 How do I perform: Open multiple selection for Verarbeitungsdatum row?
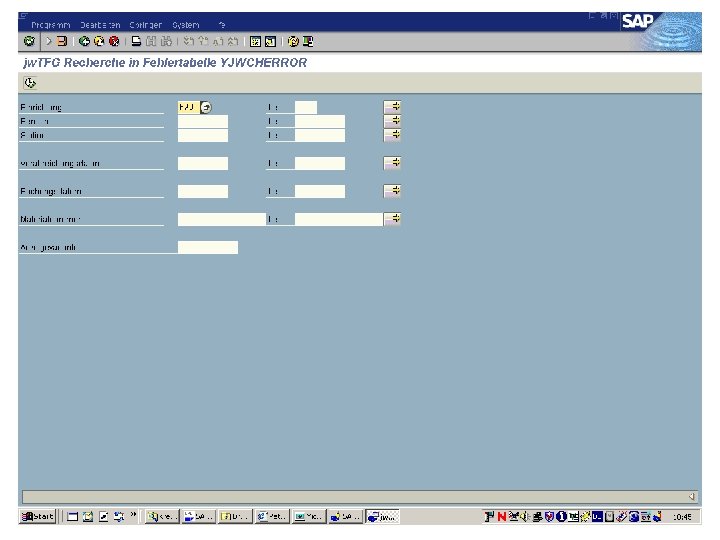(392, 163)
